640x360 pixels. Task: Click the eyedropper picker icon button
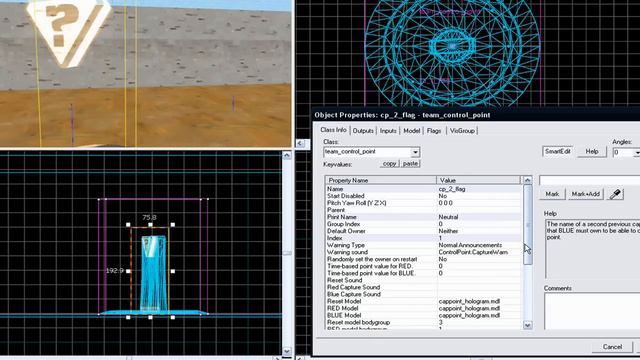tap(616, 194)
